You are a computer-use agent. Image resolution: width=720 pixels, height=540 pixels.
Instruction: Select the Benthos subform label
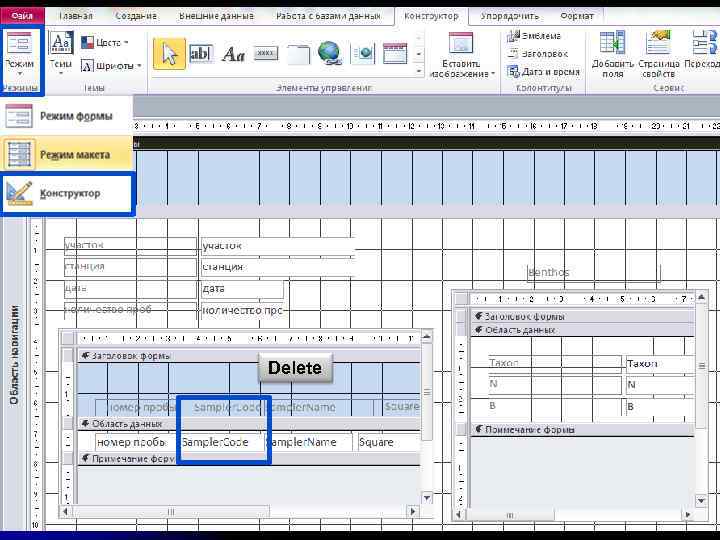pos(594,272)
